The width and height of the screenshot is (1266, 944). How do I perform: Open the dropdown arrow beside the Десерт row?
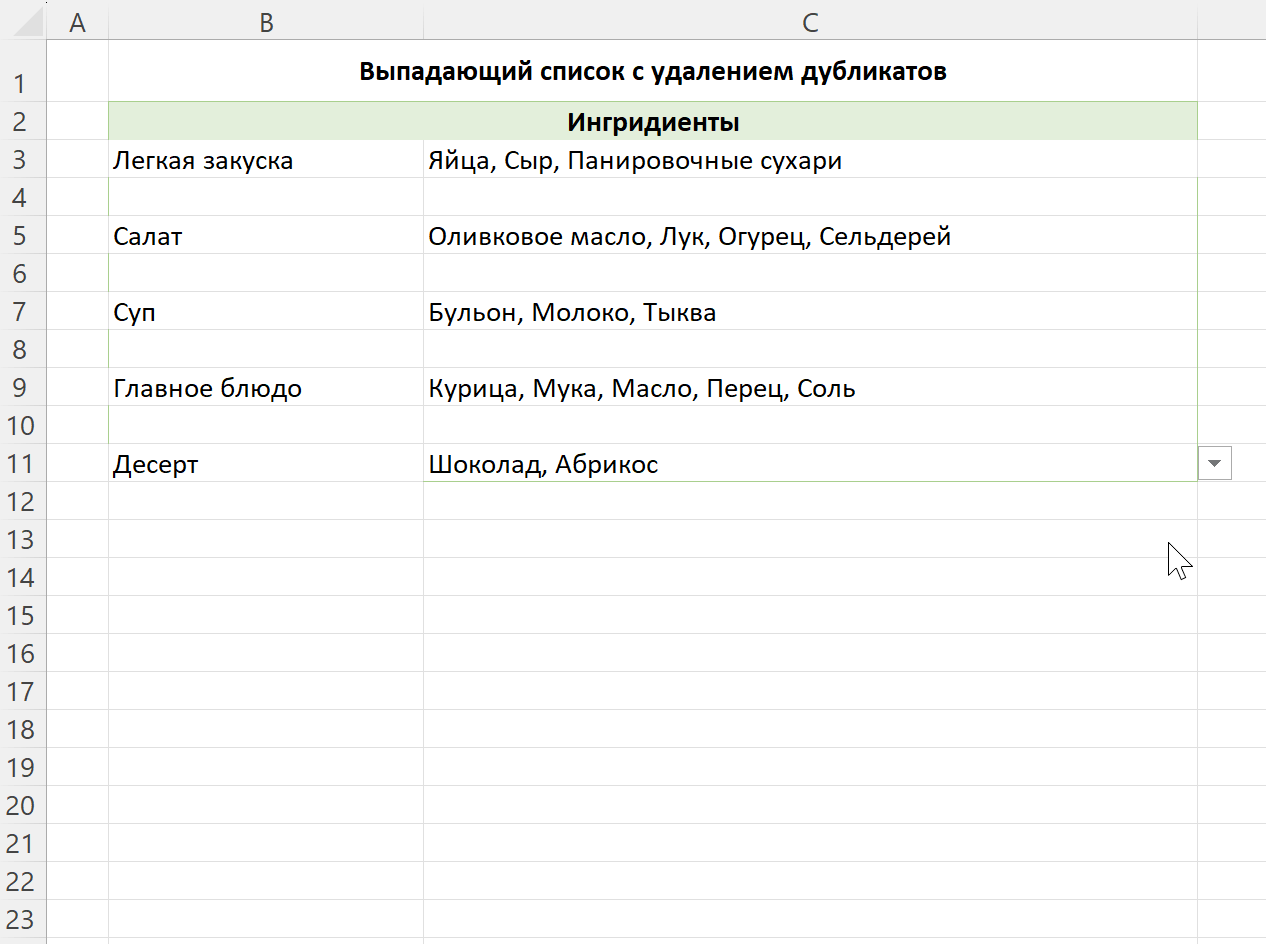[1214, 464]
